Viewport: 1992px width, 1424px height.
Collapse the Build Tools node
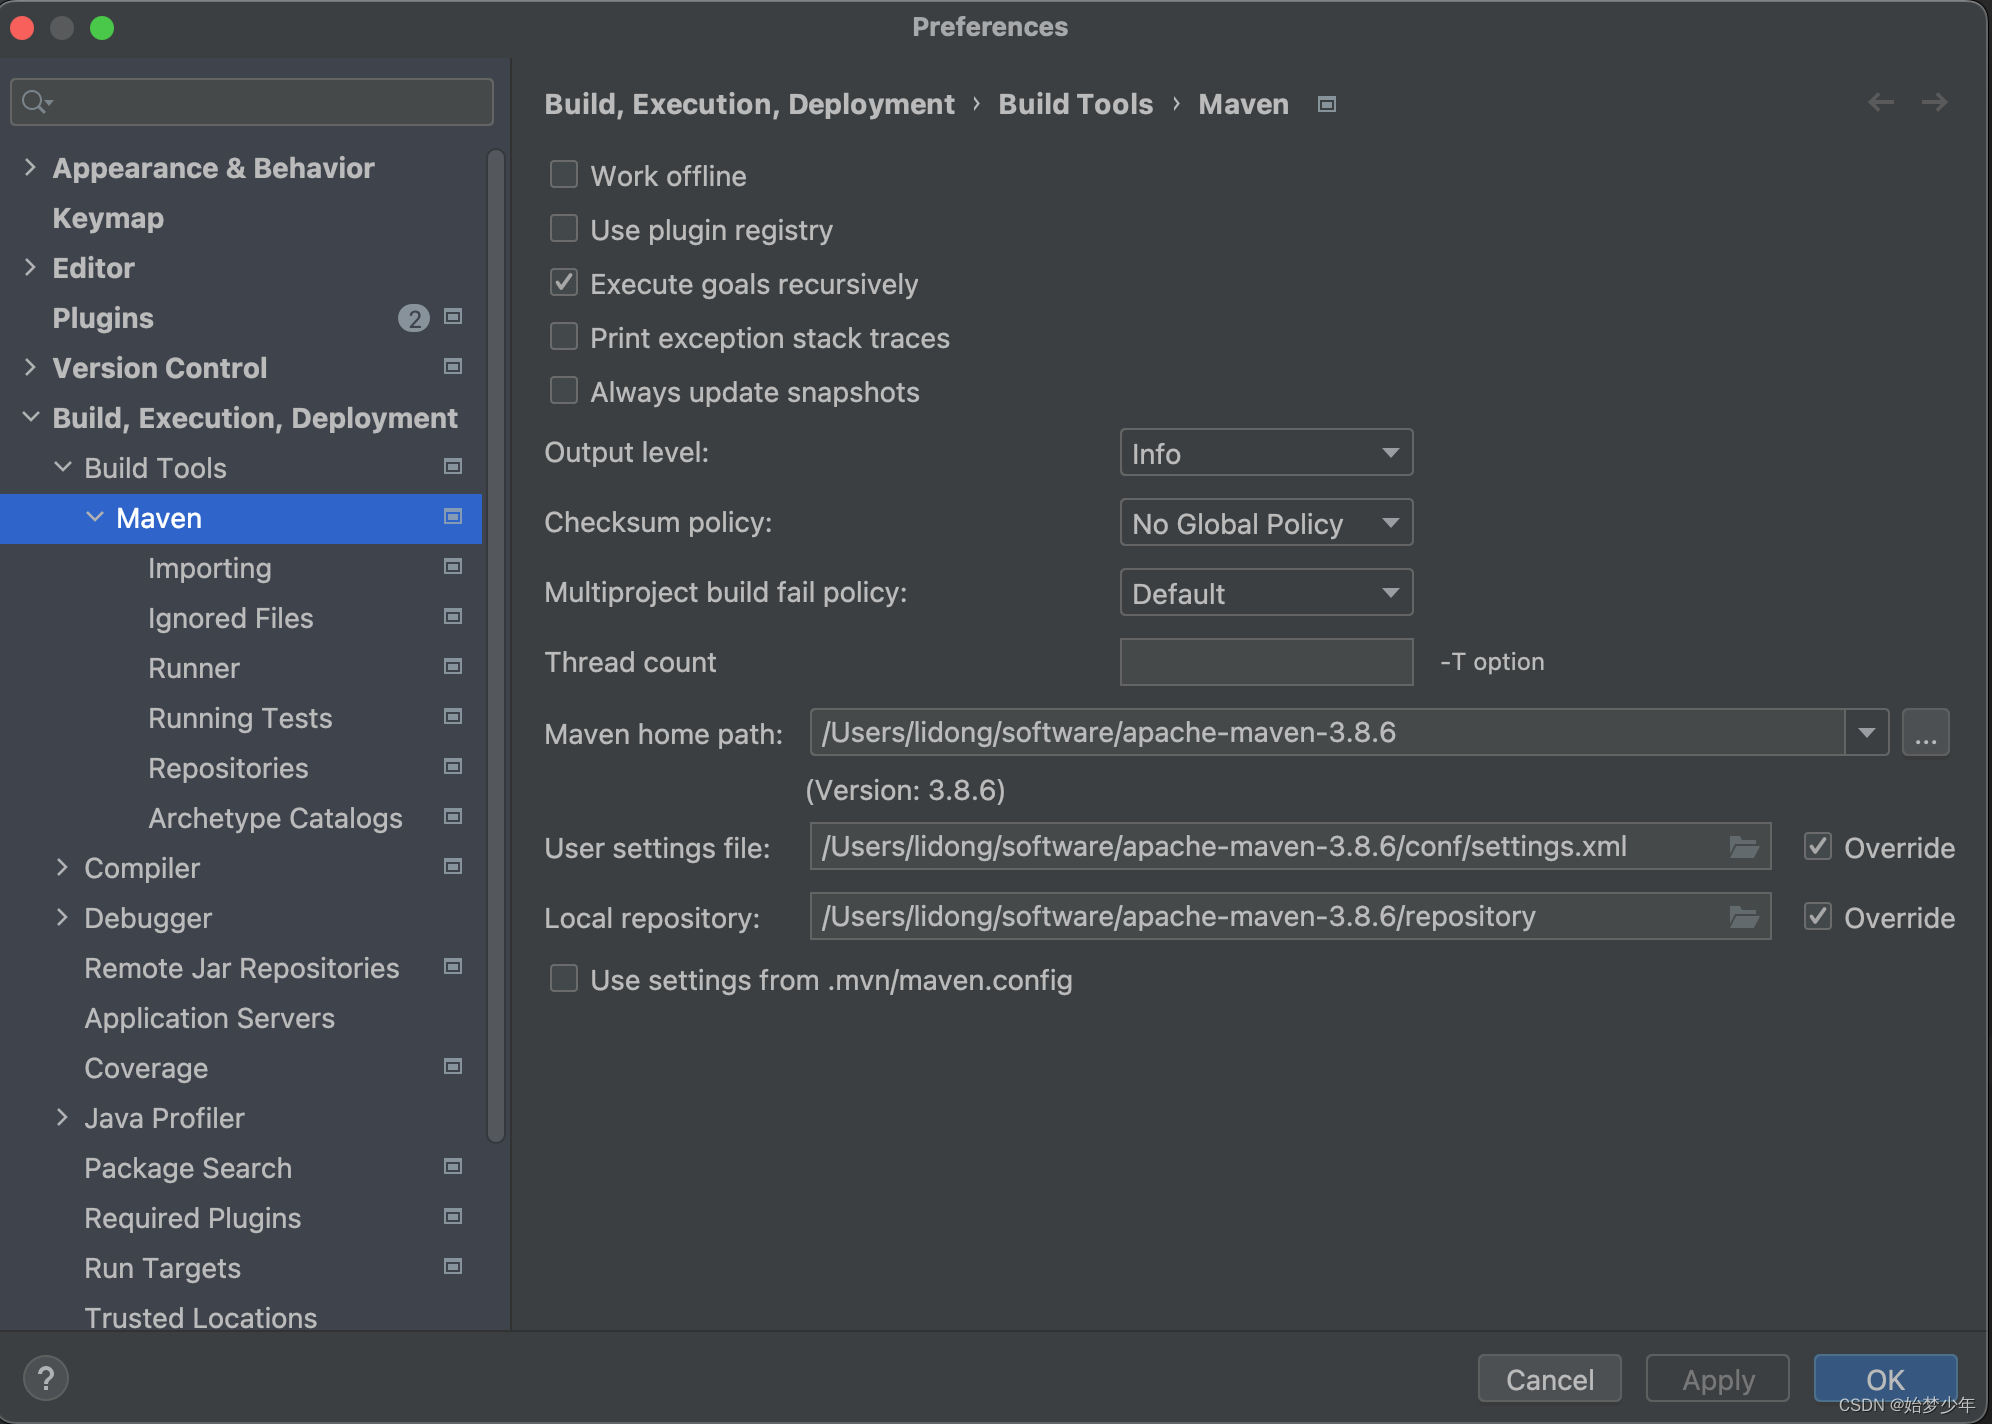pos(62,467)
